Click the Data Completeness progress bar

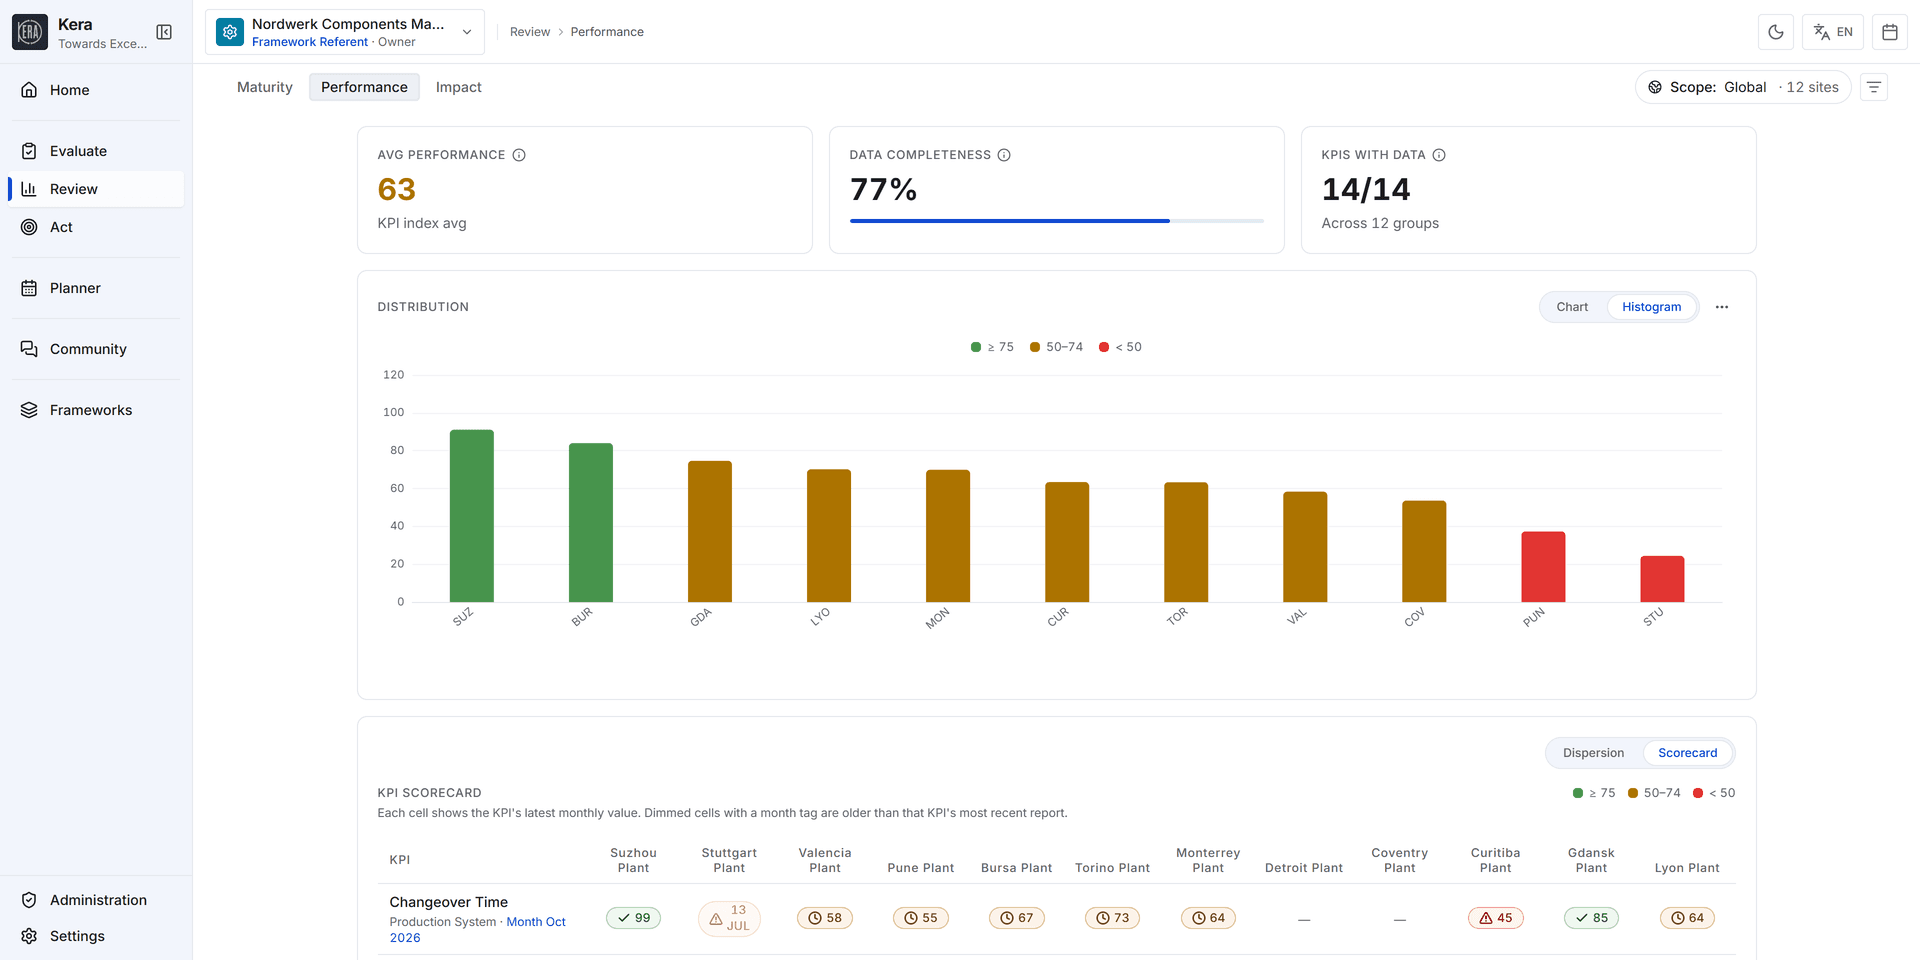1057,221
